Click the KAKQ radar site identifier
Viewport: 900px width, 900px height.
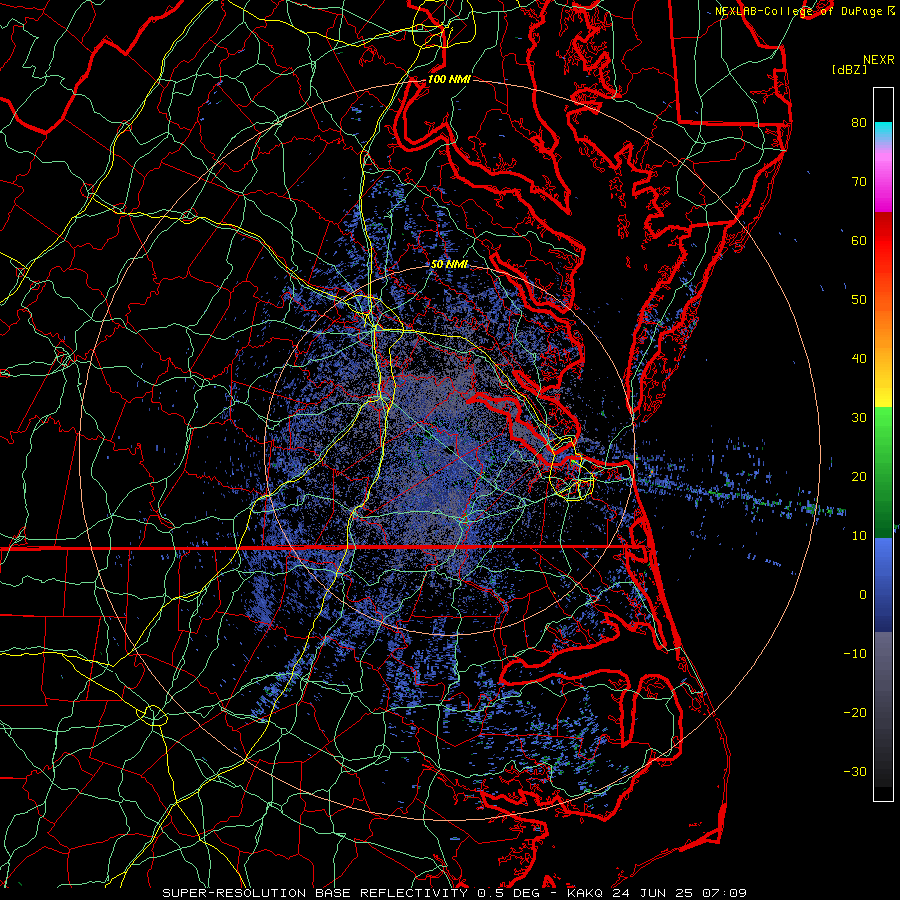[585, 893]
